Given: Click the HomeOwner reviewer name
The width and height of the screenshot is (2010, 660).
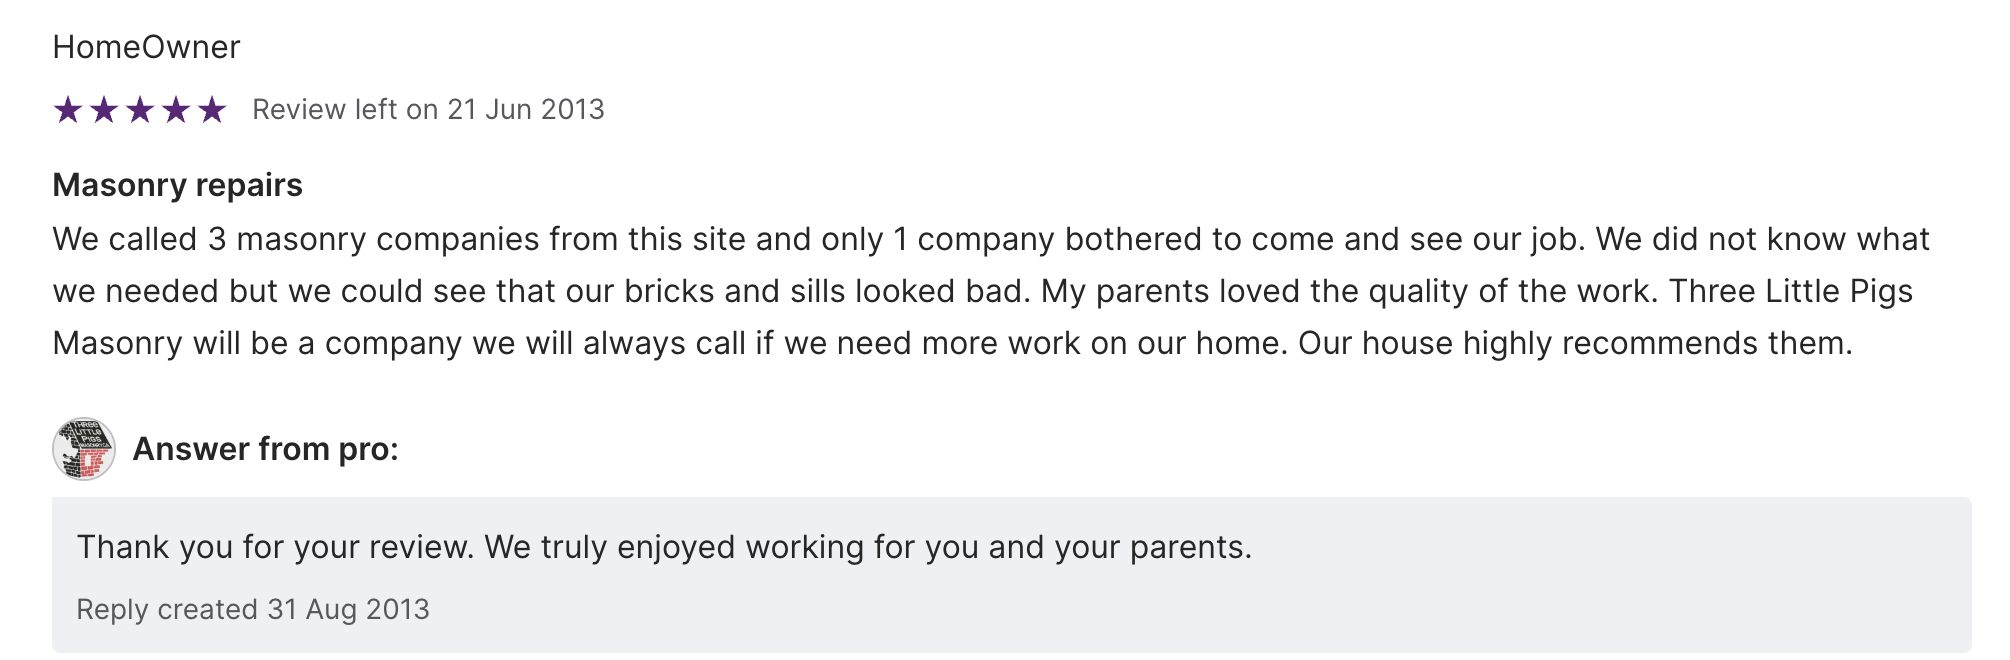Looking at the screenshot, I should [x=146, y=47].
